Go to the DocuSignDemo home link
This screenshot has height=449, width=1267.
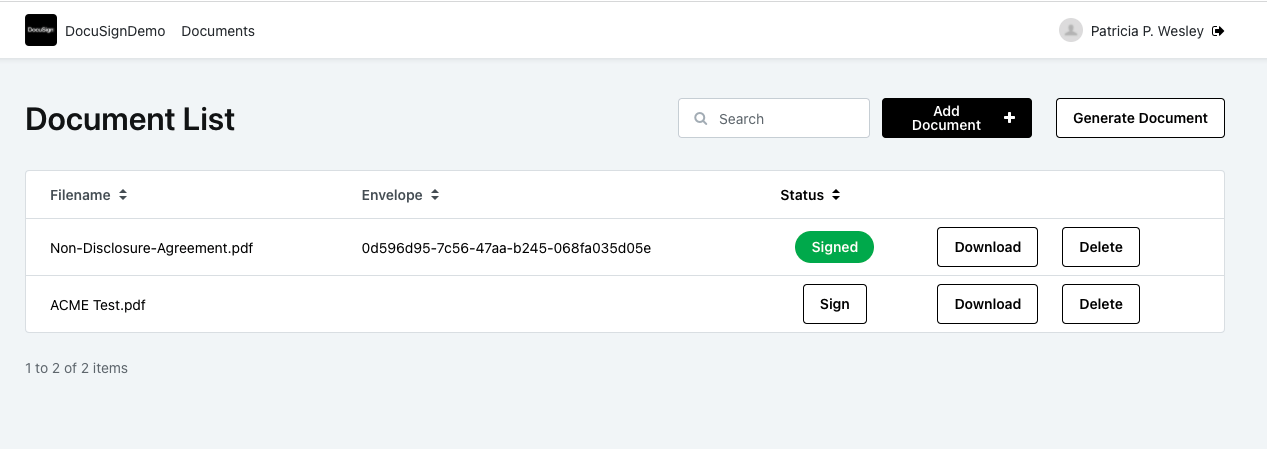tap(115, 31)
